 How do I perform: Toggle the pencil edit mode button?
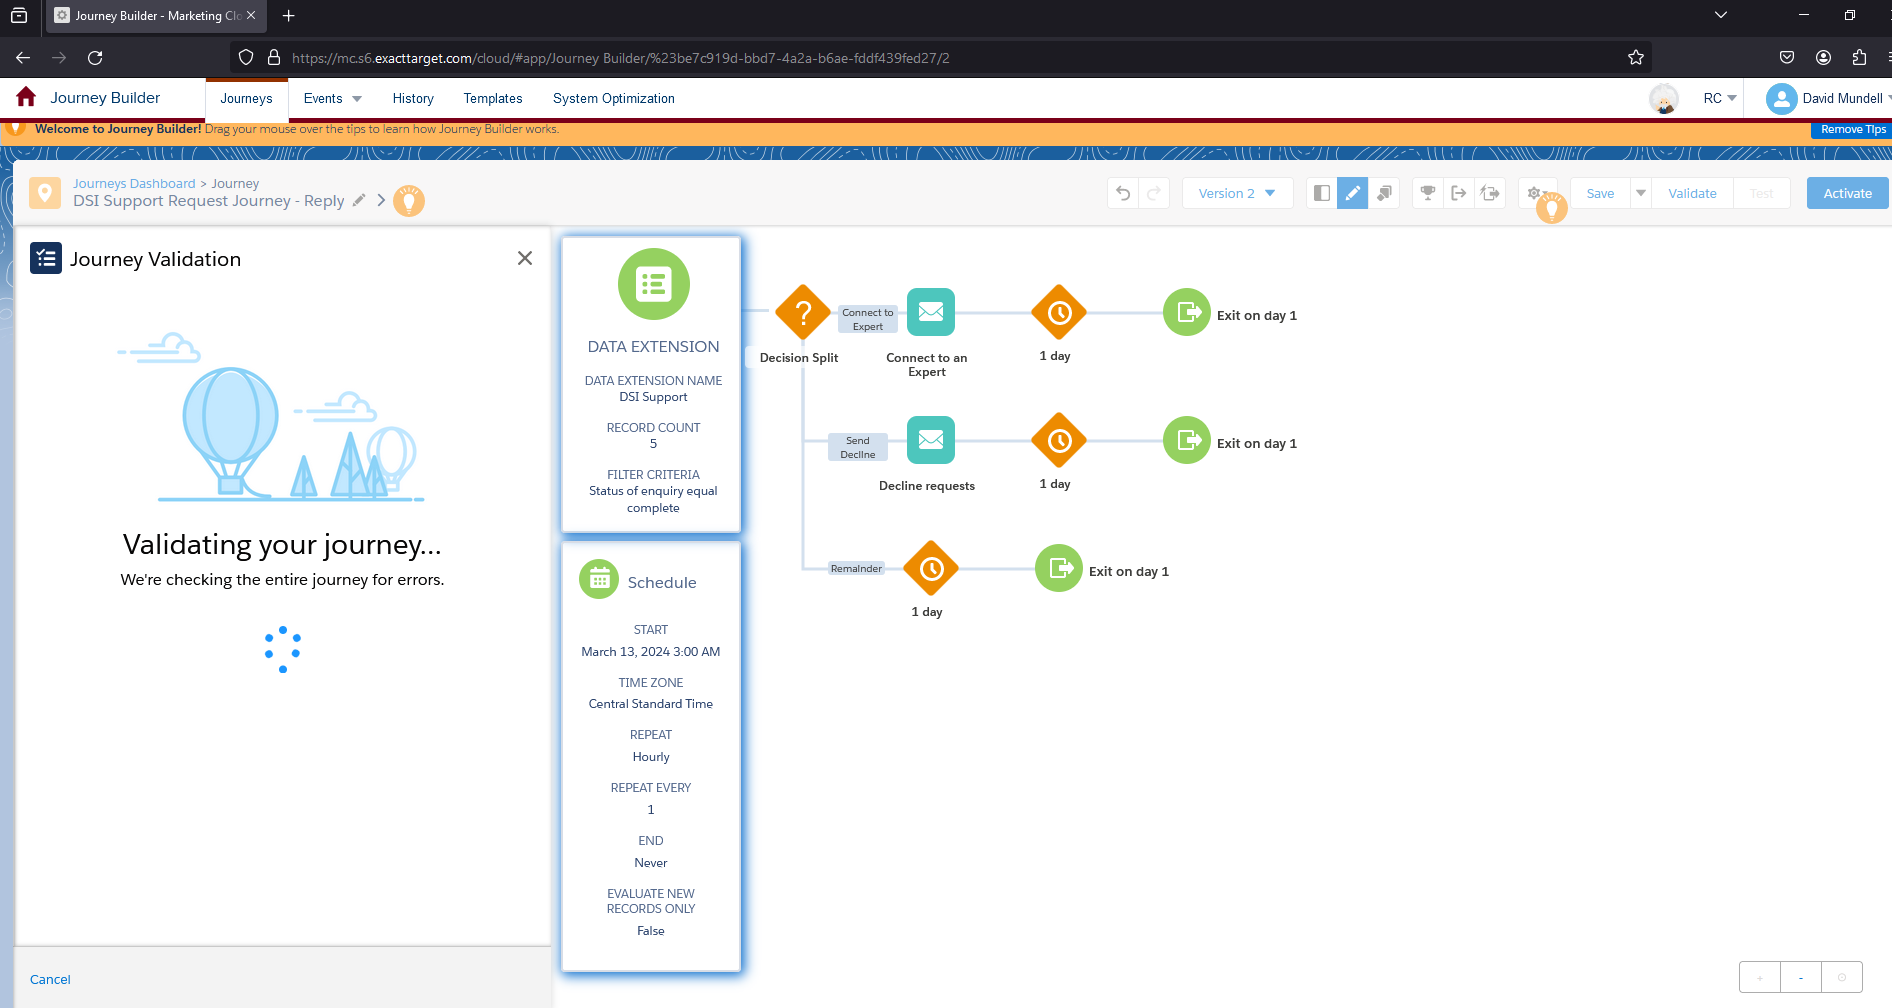[1353, 194]
